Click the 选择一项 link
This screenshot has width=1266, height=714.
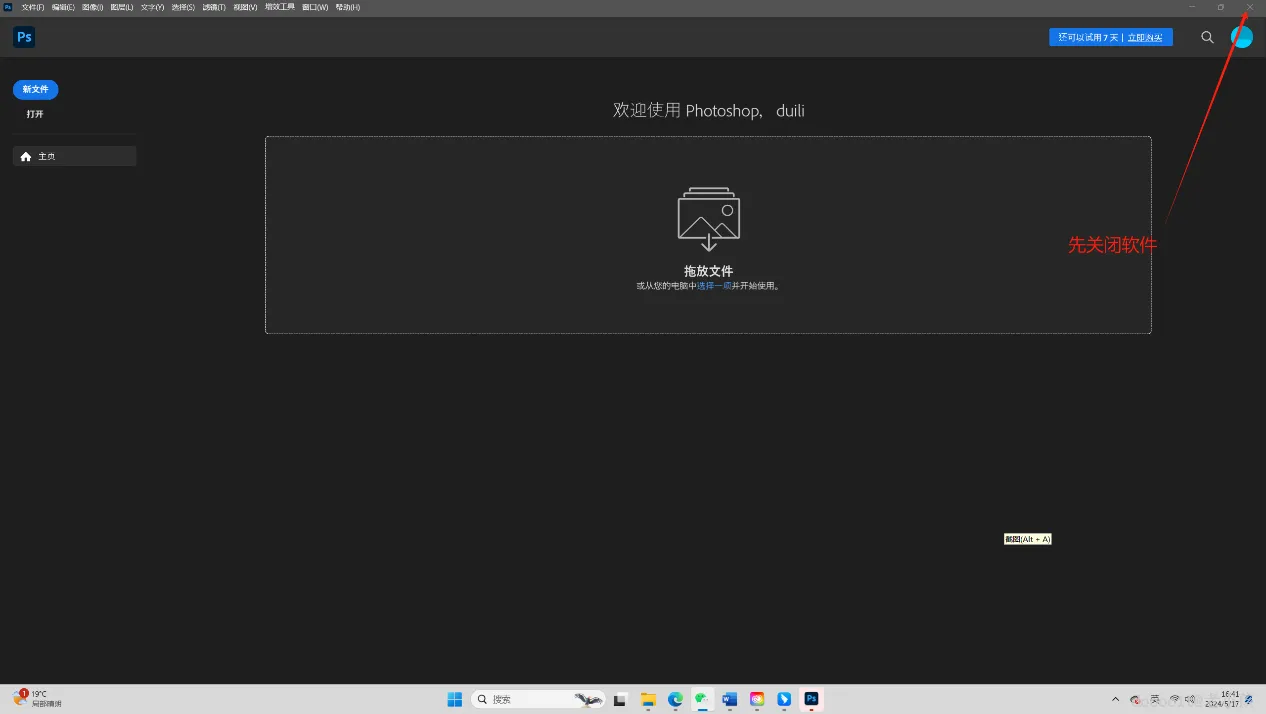pos(714,286)
